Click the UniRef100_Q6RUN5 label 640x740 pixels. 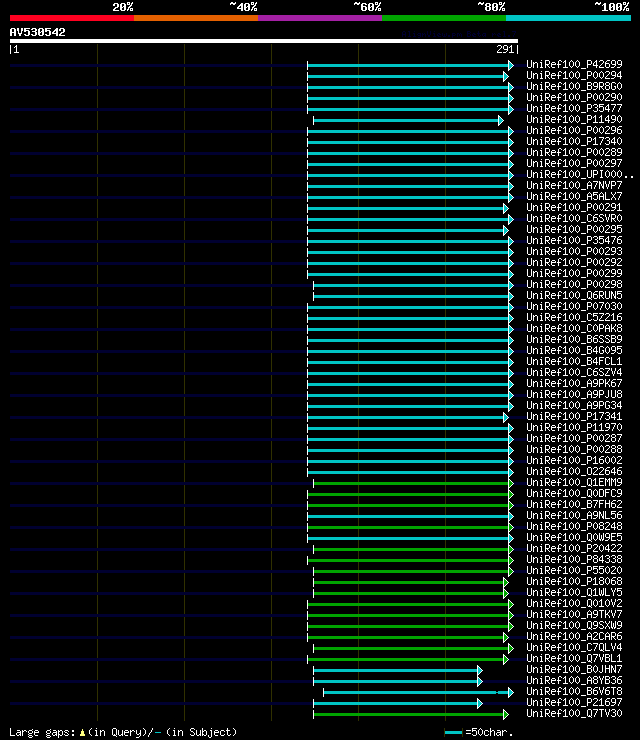click(574, 295)
